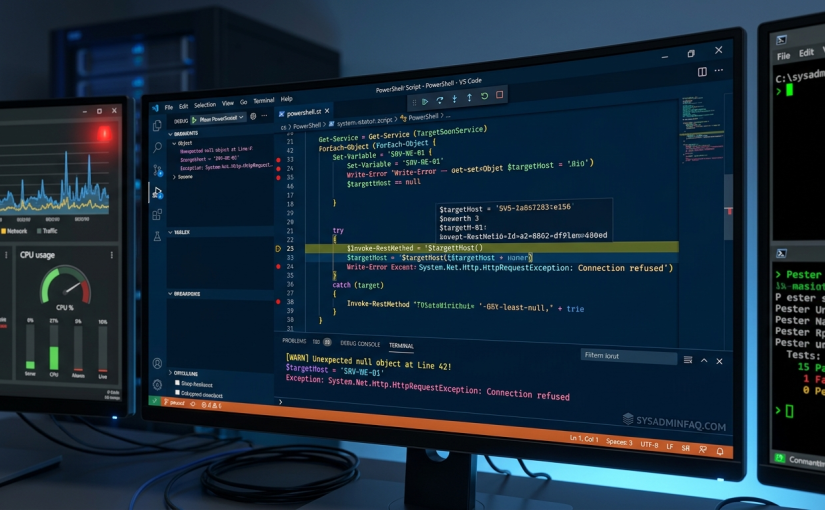The height and width of the screenshot is (510, 825).
Task: Step over in the debug toolbar
Action: coord(440,100)
